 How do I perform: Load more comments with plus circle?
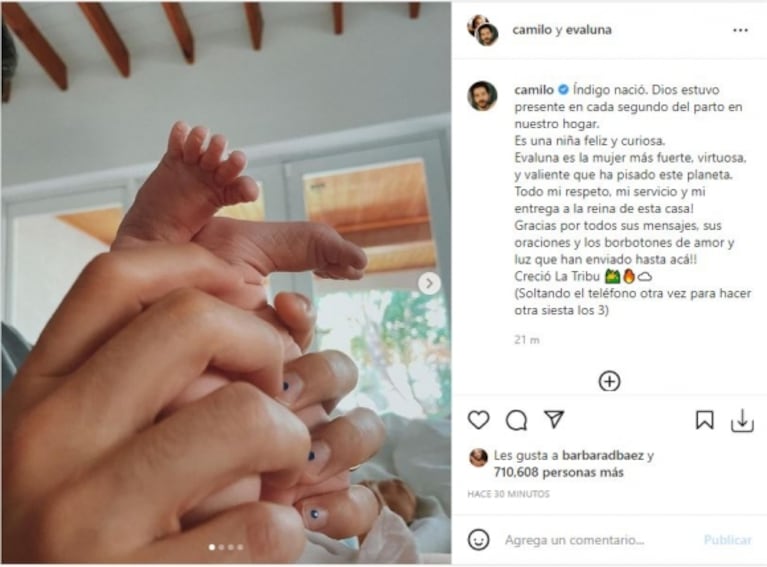point(609,381)
